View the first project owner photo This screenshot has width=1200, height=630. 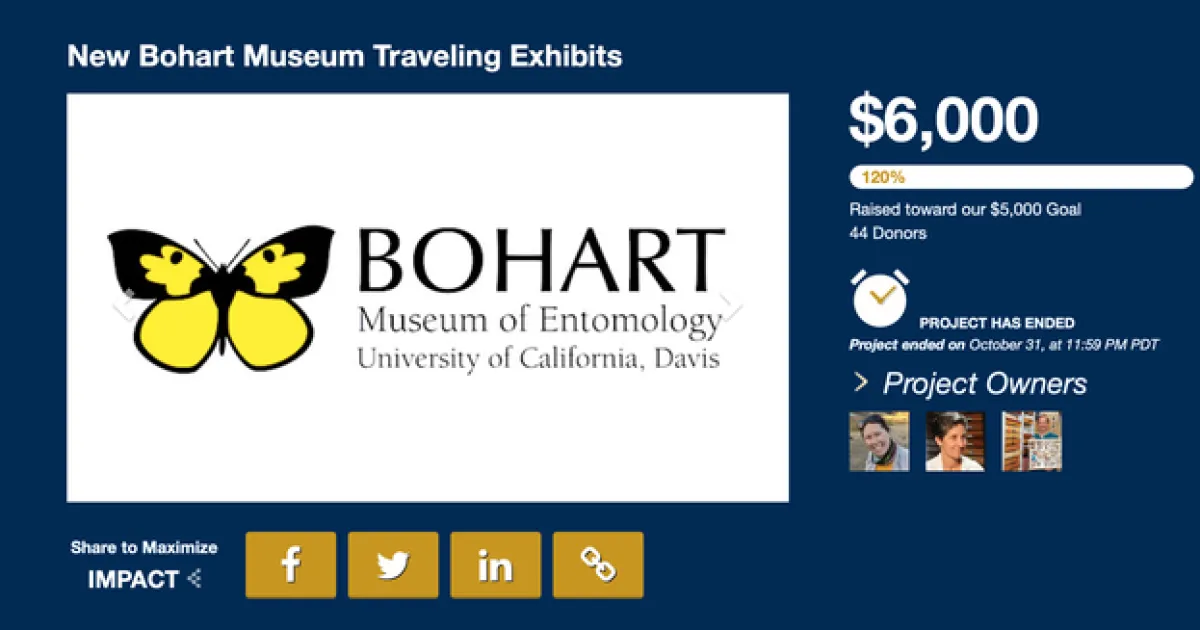879,441
